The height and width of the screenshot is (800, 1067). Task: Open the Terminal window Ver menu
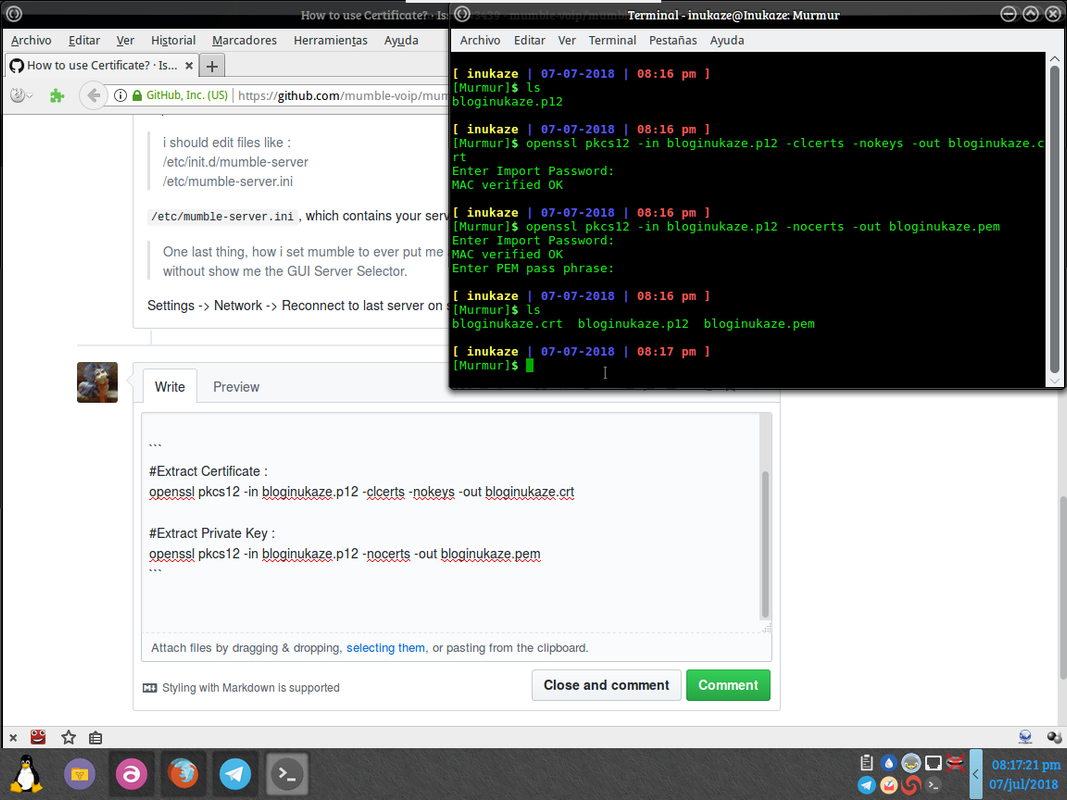click(567, 40)
